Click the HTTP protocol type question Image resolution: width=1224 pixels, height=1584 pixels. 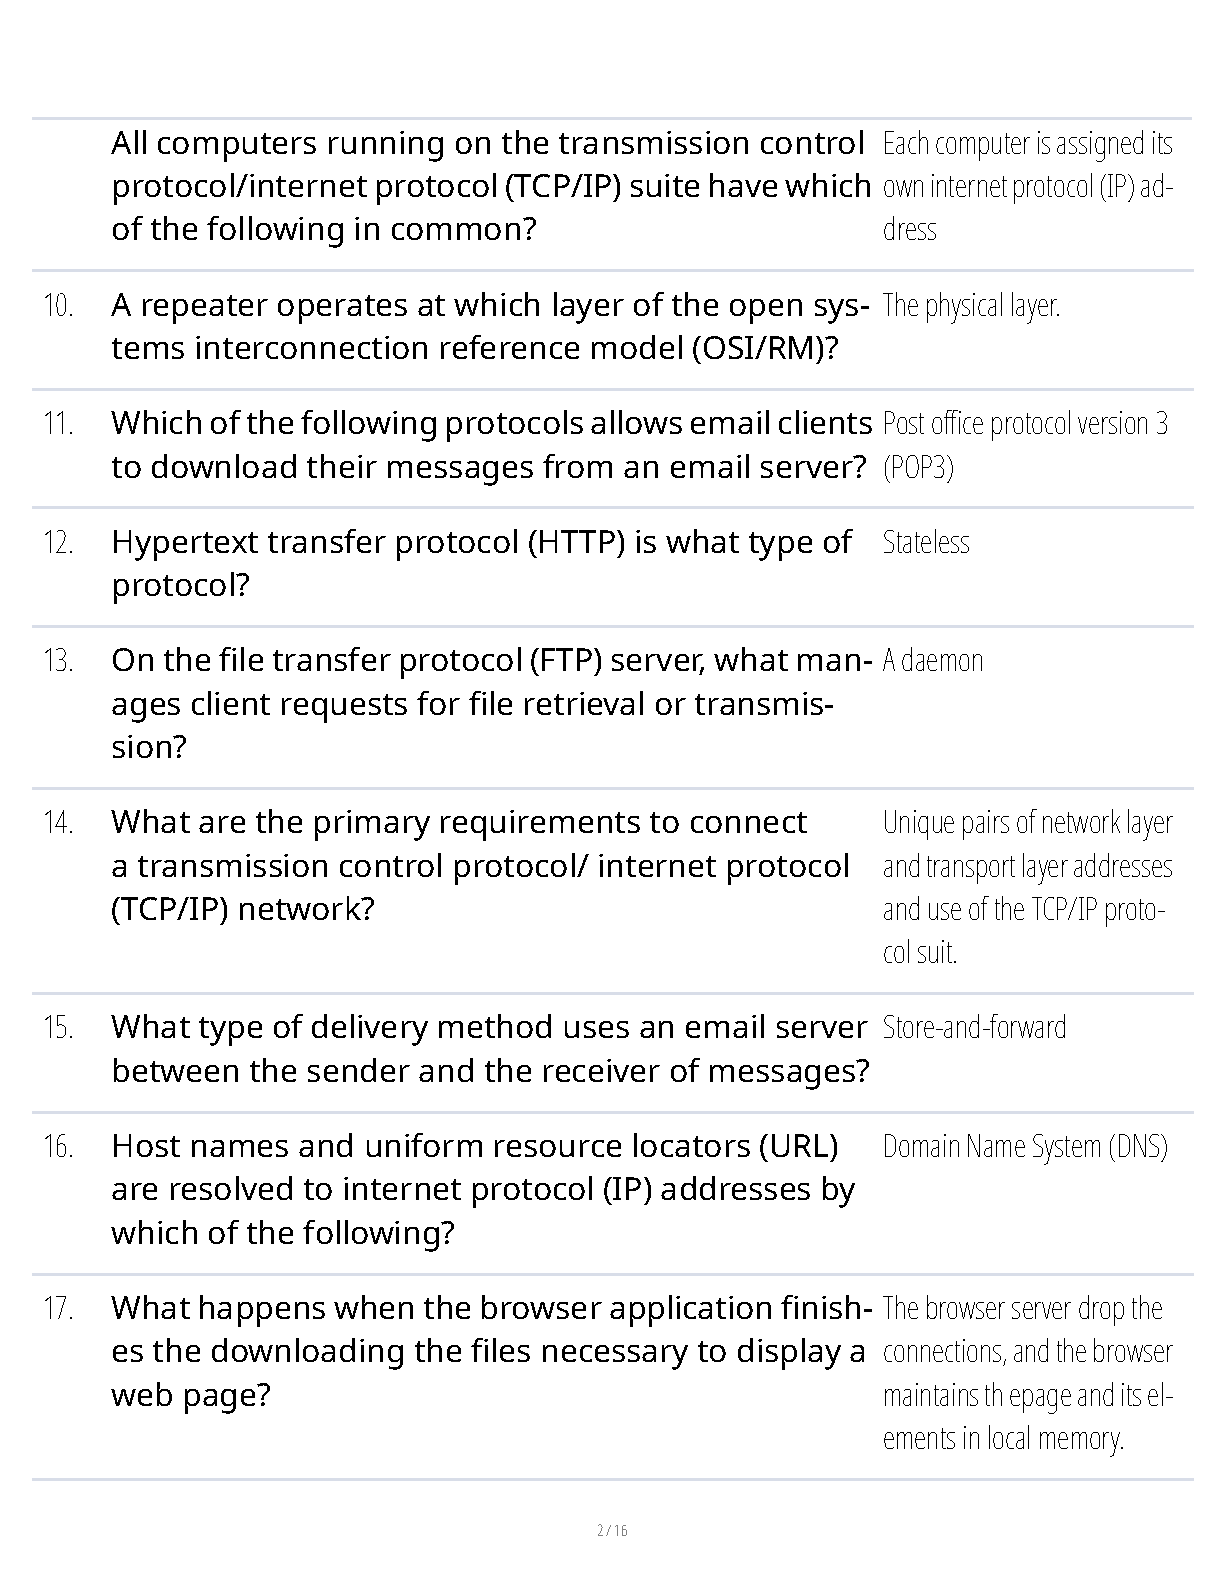tap(480, 563)
